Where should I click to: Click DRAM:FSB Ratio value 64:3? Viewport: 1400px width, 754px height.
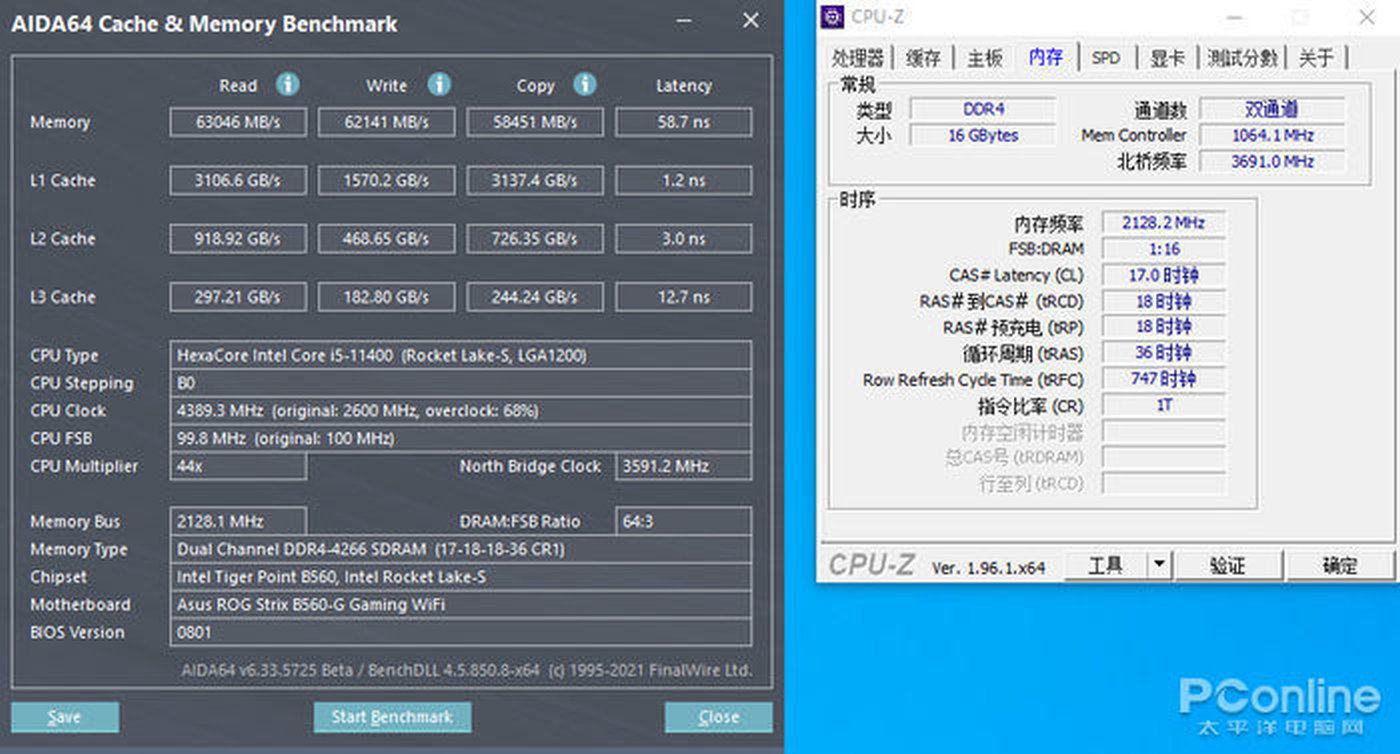(684, 521)
